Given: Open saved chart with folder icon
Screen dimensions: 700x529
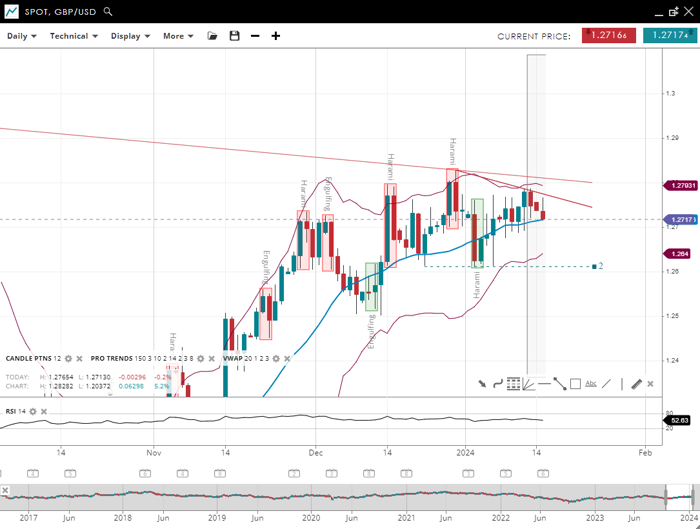Looking at the screenshot, I should pyautogui.click(x=212, y=36).
